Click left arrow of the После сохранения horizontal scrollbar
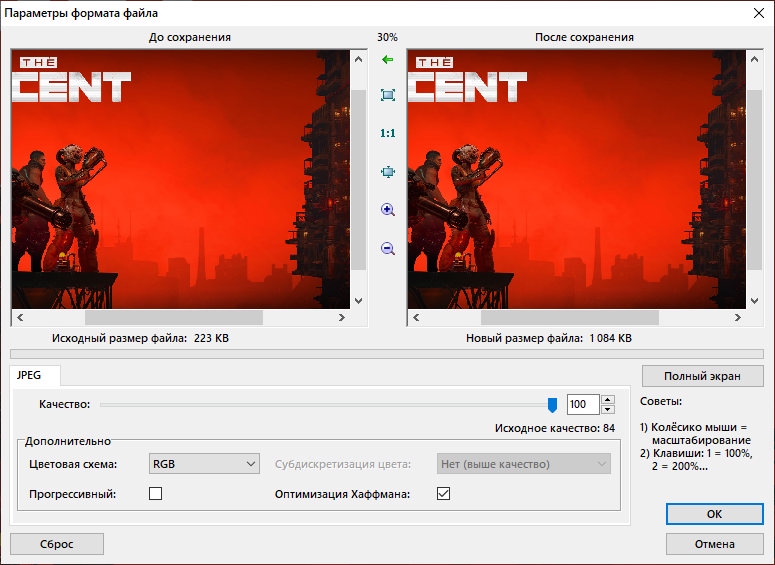775x565 pixels. tap(416, 317)
